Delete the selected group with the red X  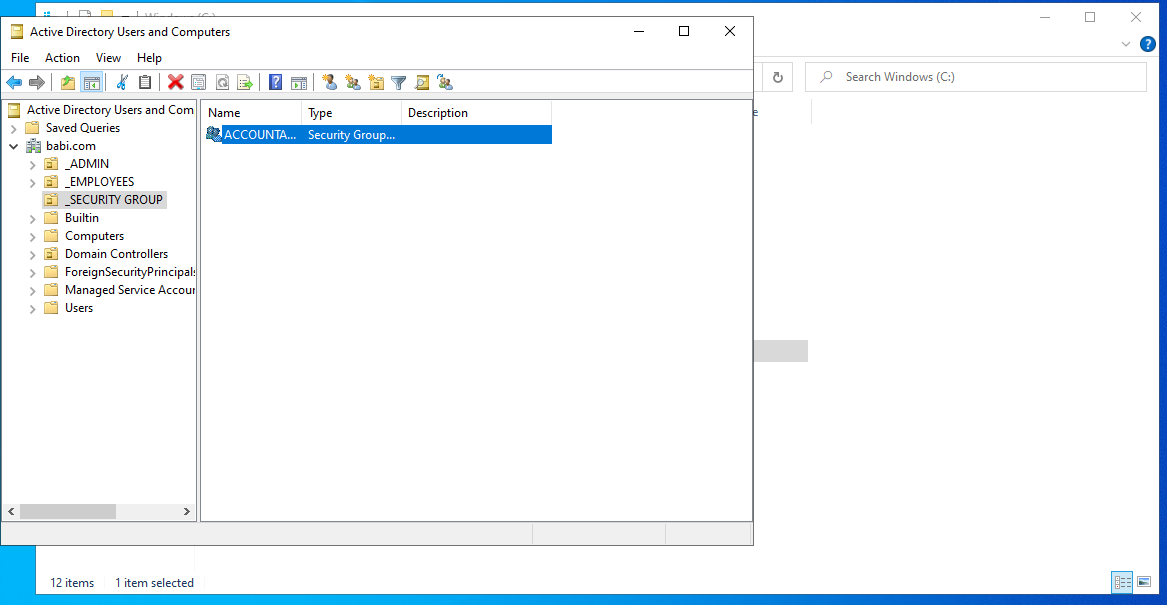tap(175, 82)
